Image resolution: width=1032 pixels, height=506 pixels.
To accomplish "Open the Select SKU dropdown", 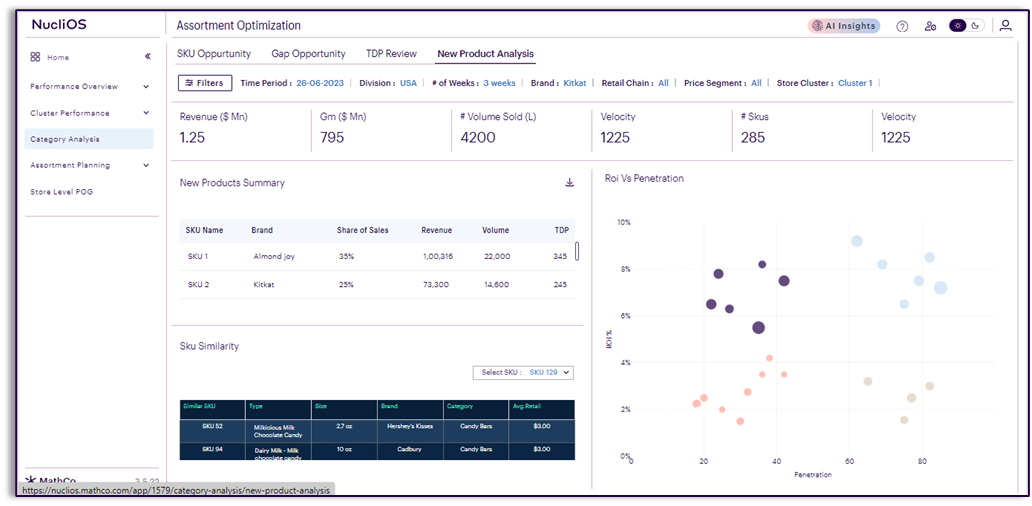I will (x=525, y=373).
